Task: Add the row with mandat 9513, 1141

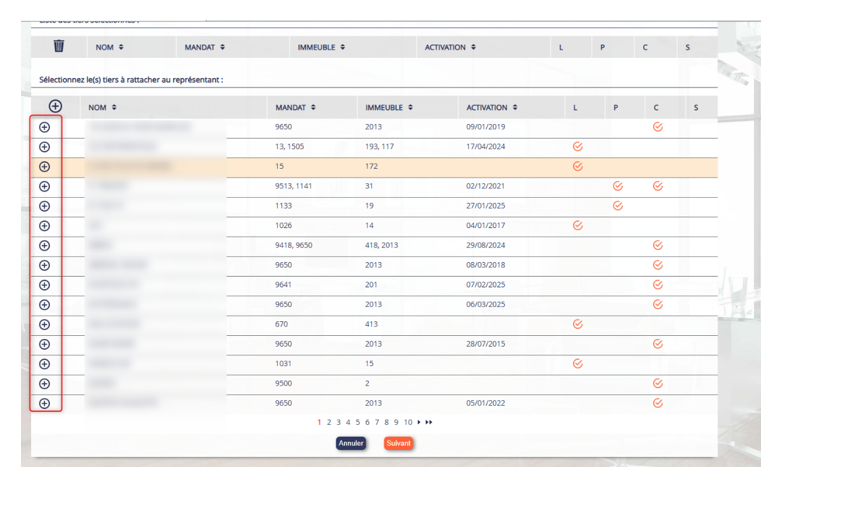Action: [x=44, y=186]
